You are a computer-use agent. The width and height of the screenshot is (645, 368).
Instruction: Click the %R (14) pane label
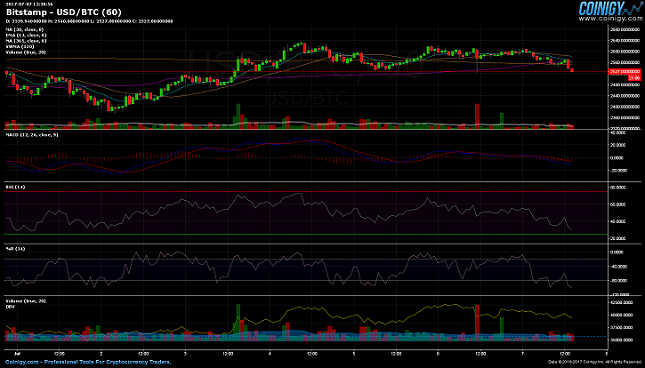pos(15,249)
